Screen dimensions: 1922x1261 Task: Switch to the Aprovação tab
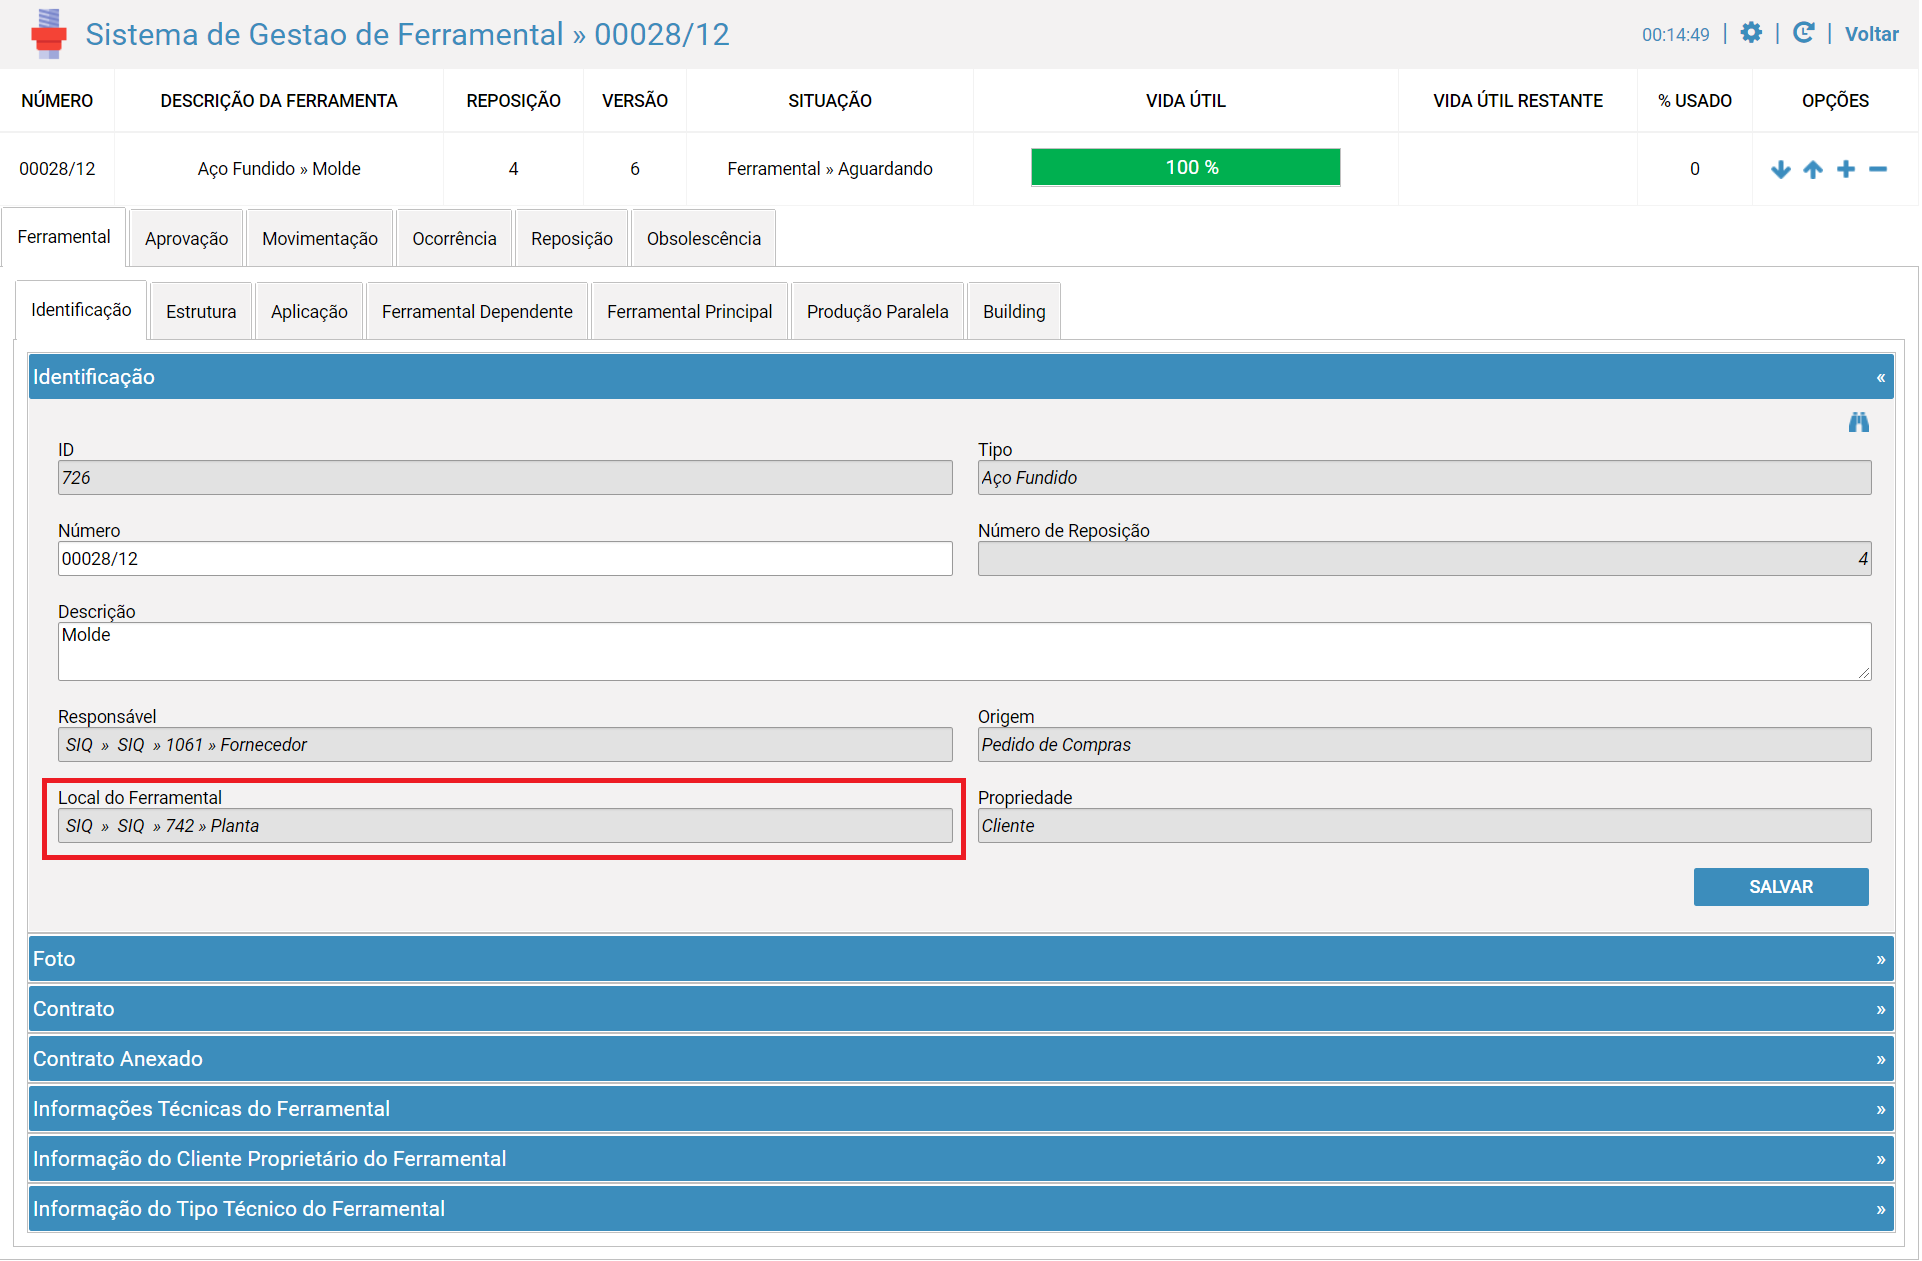[186, 238]
